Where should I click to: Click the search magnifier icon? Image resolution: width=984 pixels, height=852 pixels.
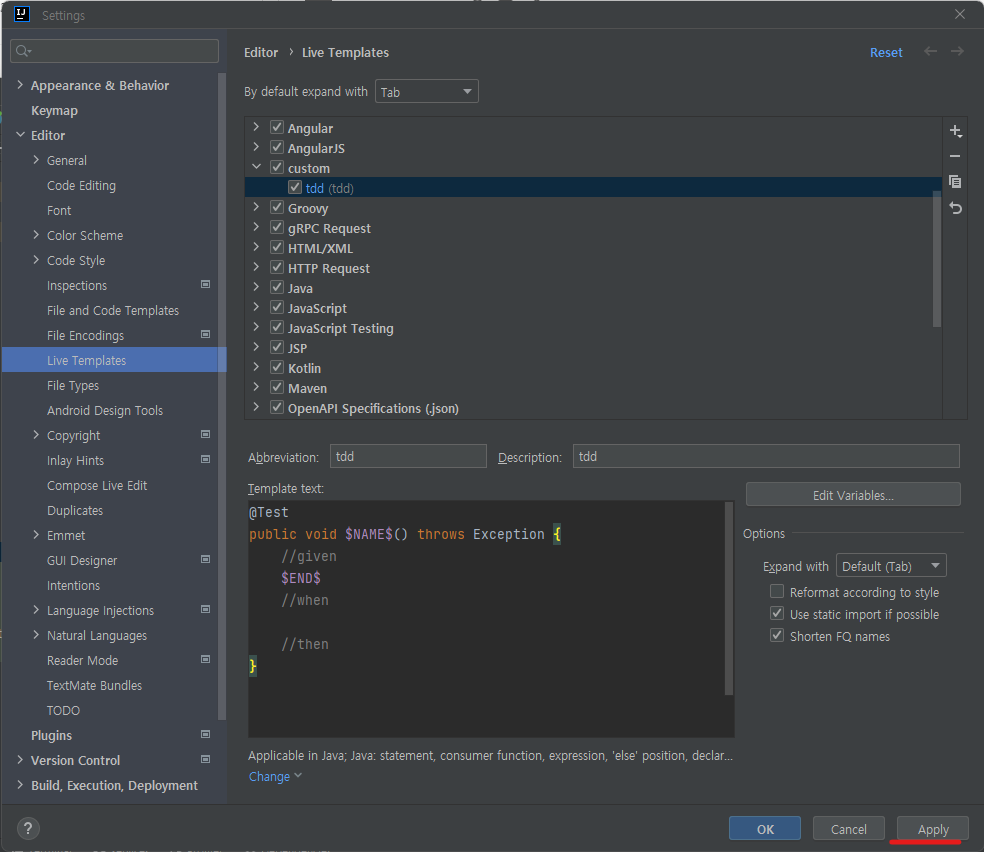[23, 51]
